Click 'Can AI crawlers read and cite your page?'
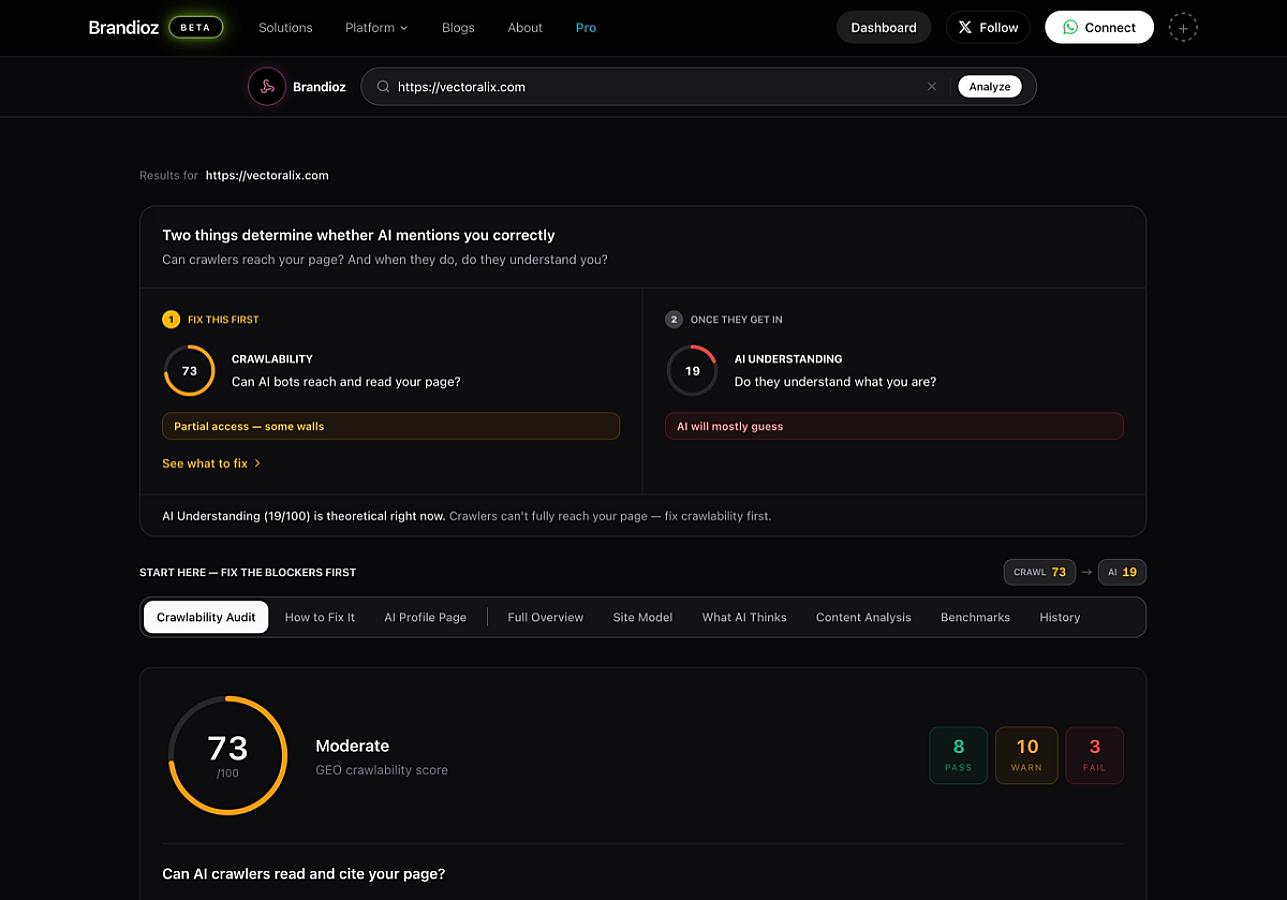 tap(303, 874)
